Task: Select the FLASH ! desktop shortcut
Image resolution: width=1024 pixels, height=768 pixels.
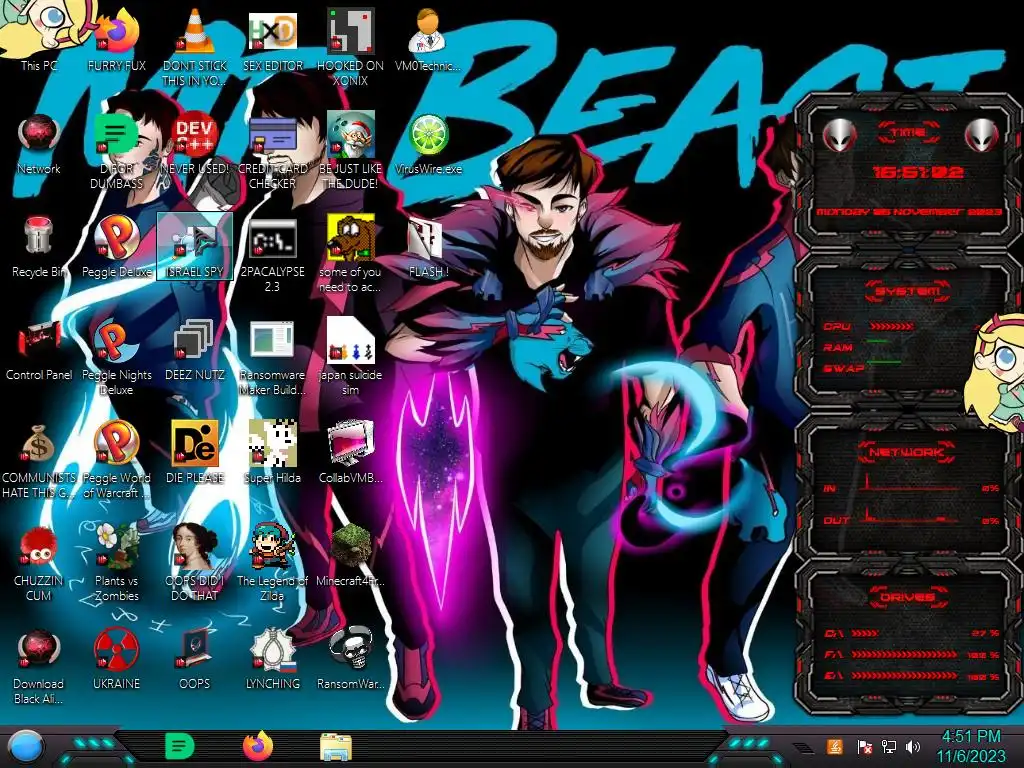Action: (x=428, y=246)
